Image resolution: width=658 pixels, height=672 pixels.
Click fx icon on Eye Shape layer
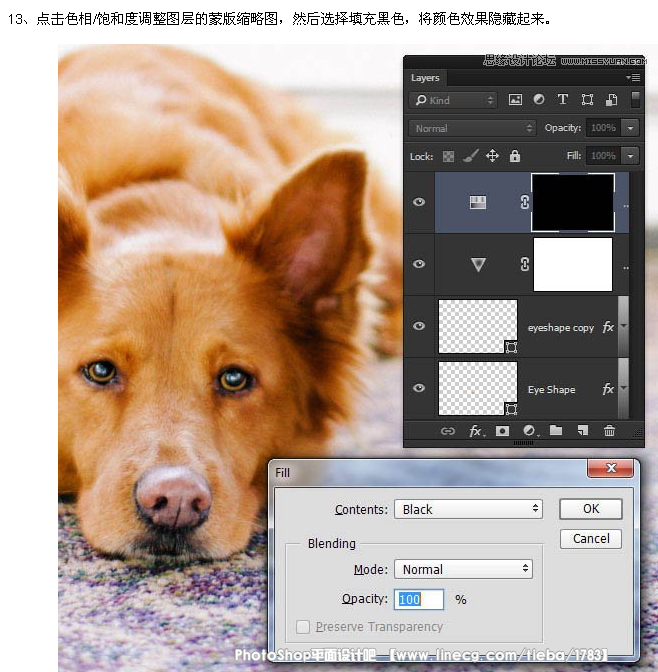pos(608,389)
